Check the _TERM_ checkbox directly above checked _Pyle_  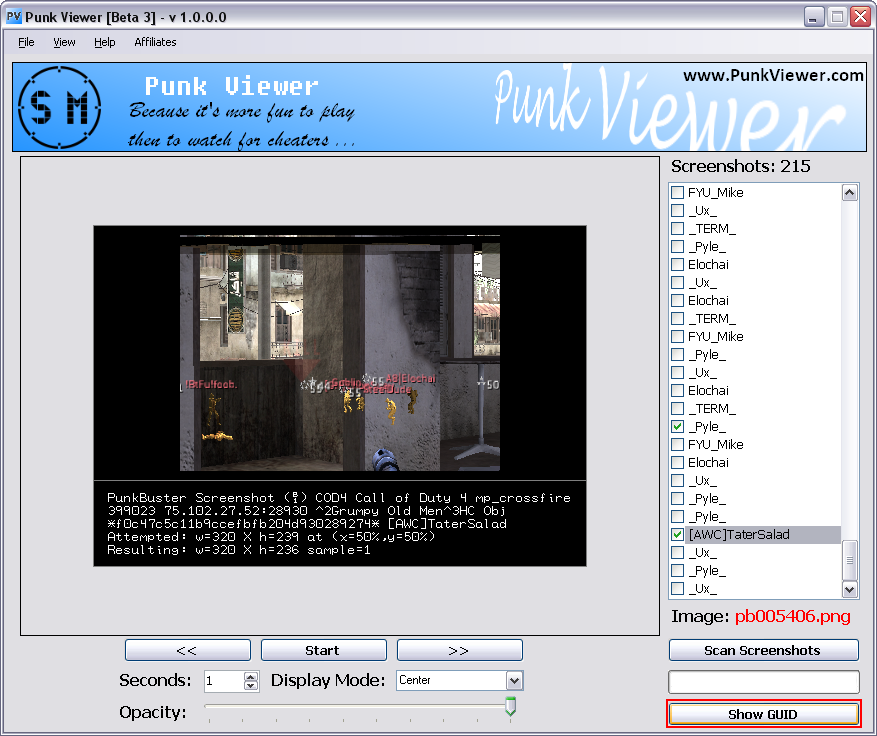pyautogui.click(x=678, y=409)
